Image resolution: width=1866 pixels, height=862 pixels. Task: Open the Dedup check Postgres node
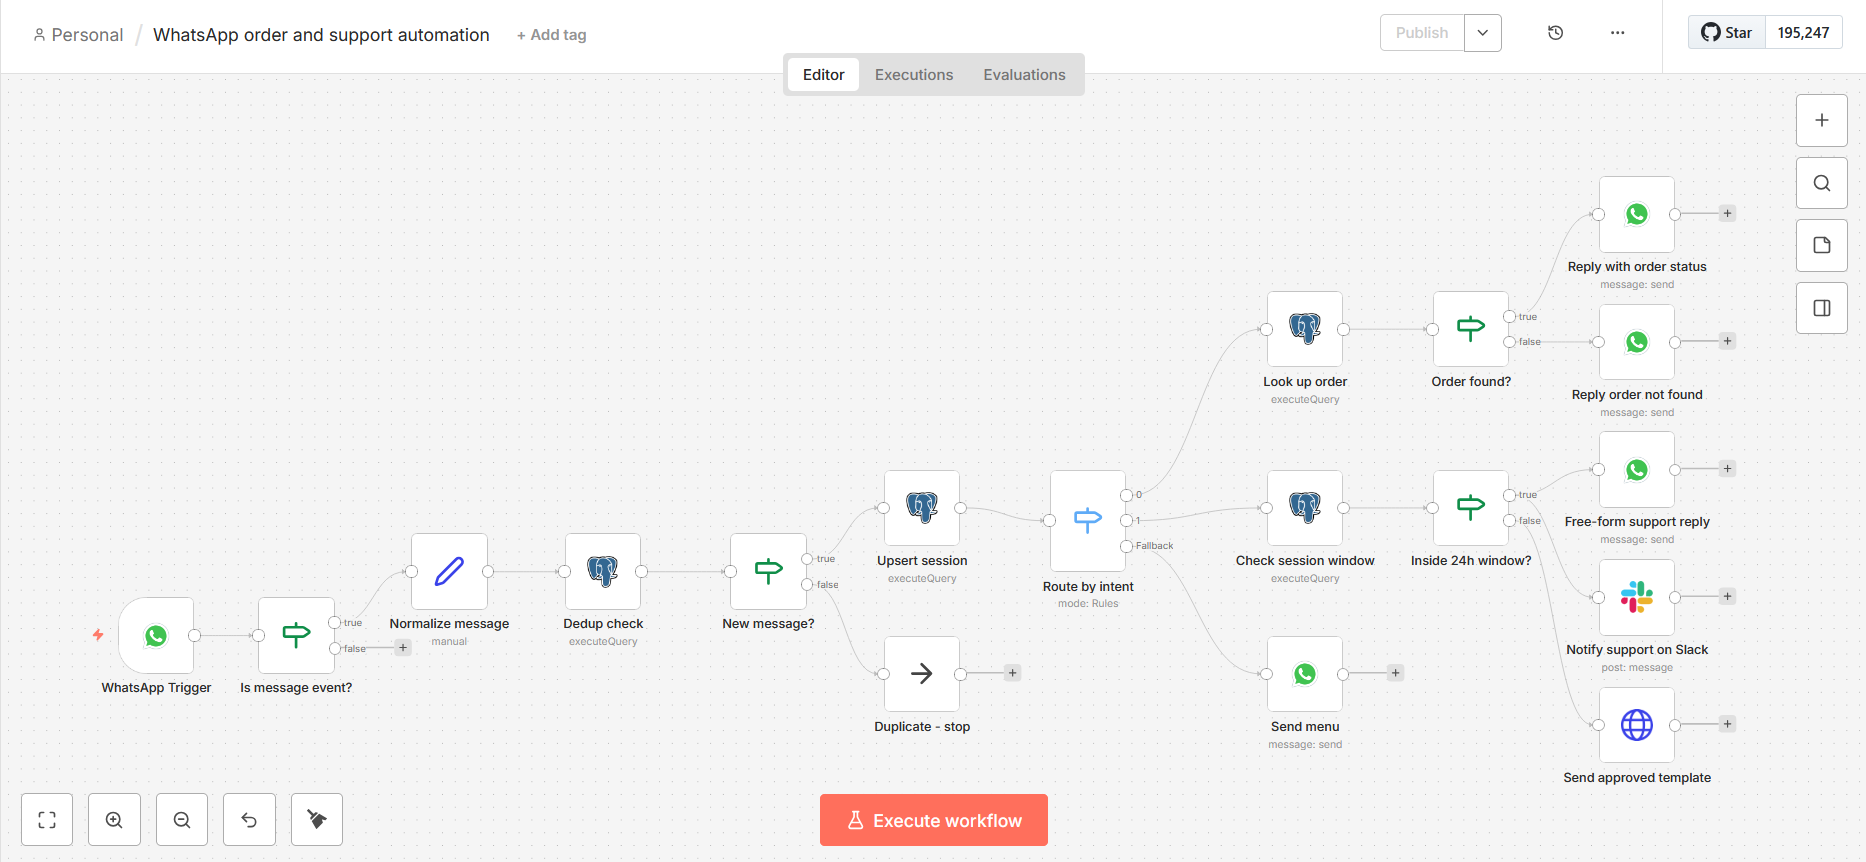pyautogui.click(x=603, y=572)
